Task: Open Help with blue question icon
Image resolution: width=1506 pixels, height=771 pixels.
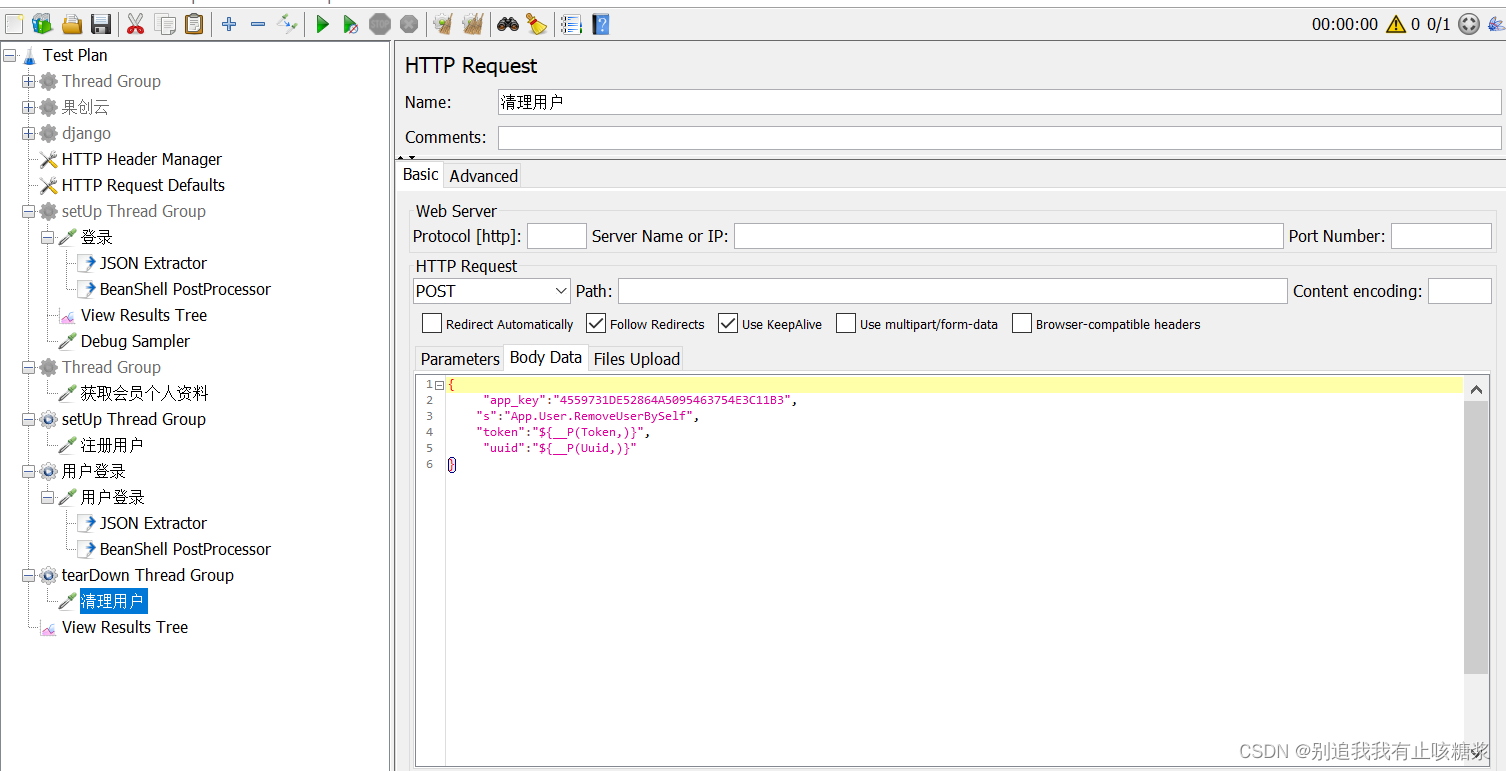Action: click(x=600, y=24)
